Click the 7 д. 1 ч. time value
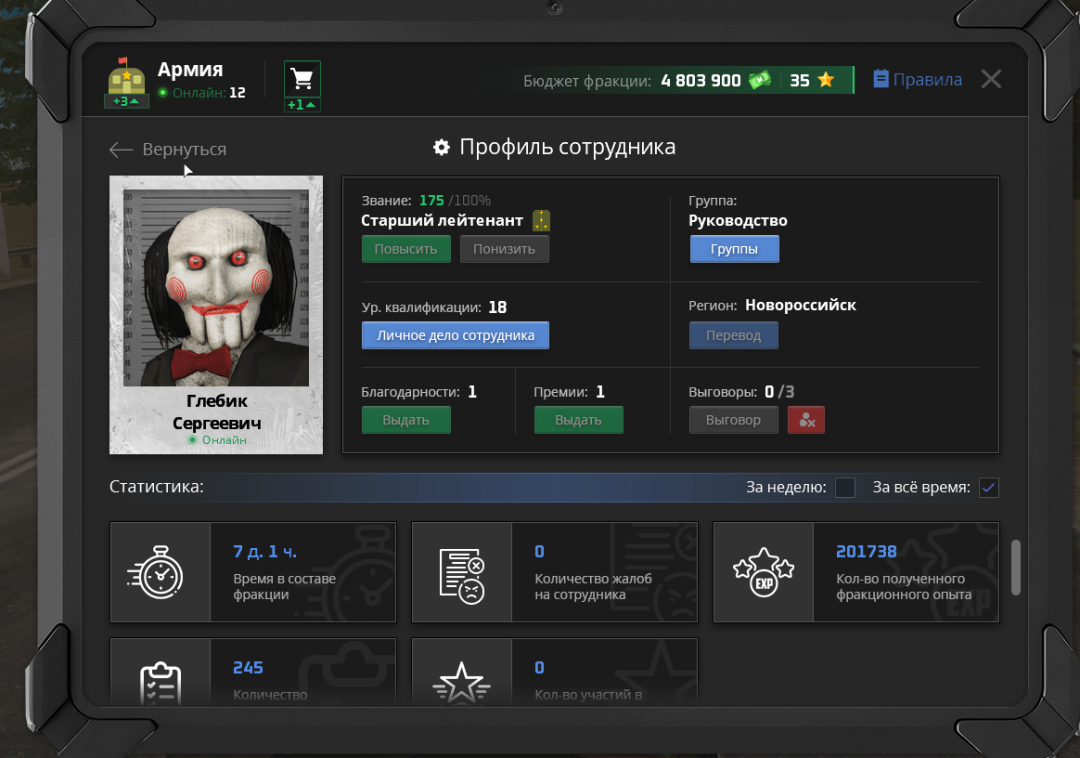Screen dimensions: 1080x758 click(x=265, y=551)
